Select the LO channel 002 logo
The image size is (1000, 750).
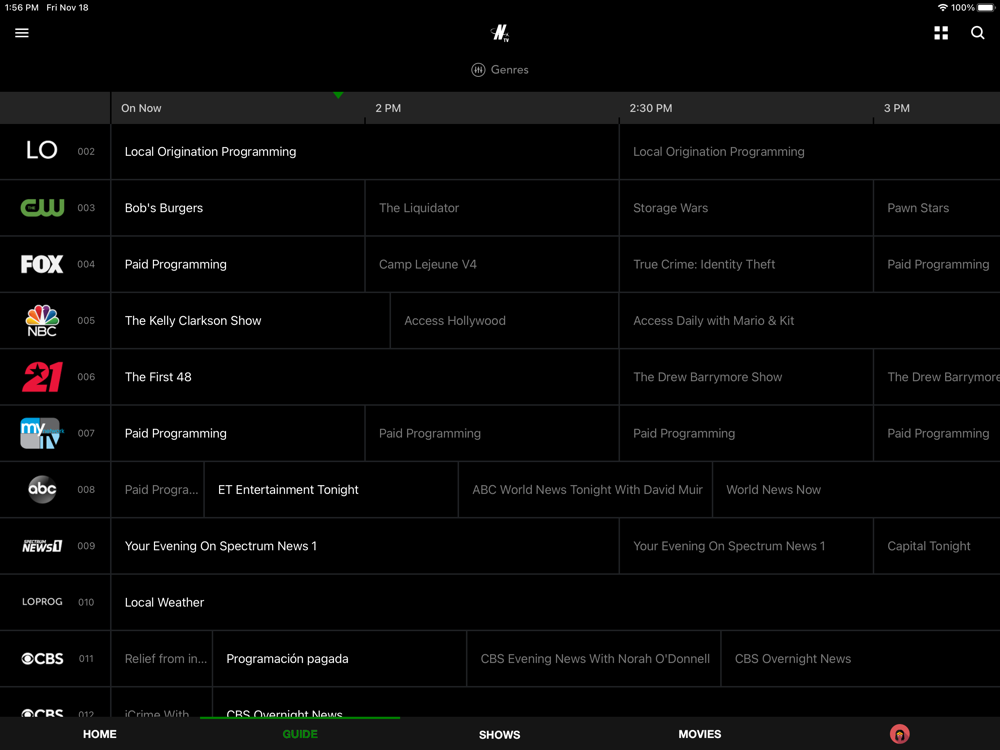tap(42, 151)
